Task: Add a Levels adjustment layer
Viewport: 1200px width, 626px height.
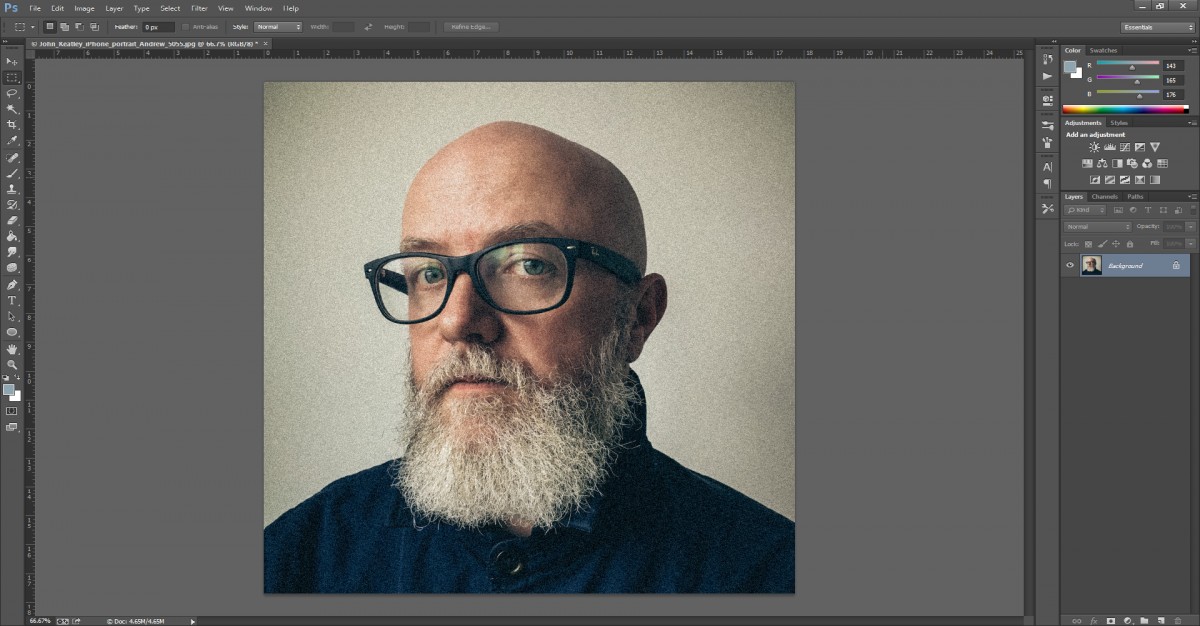Action: coord(1108,147)
